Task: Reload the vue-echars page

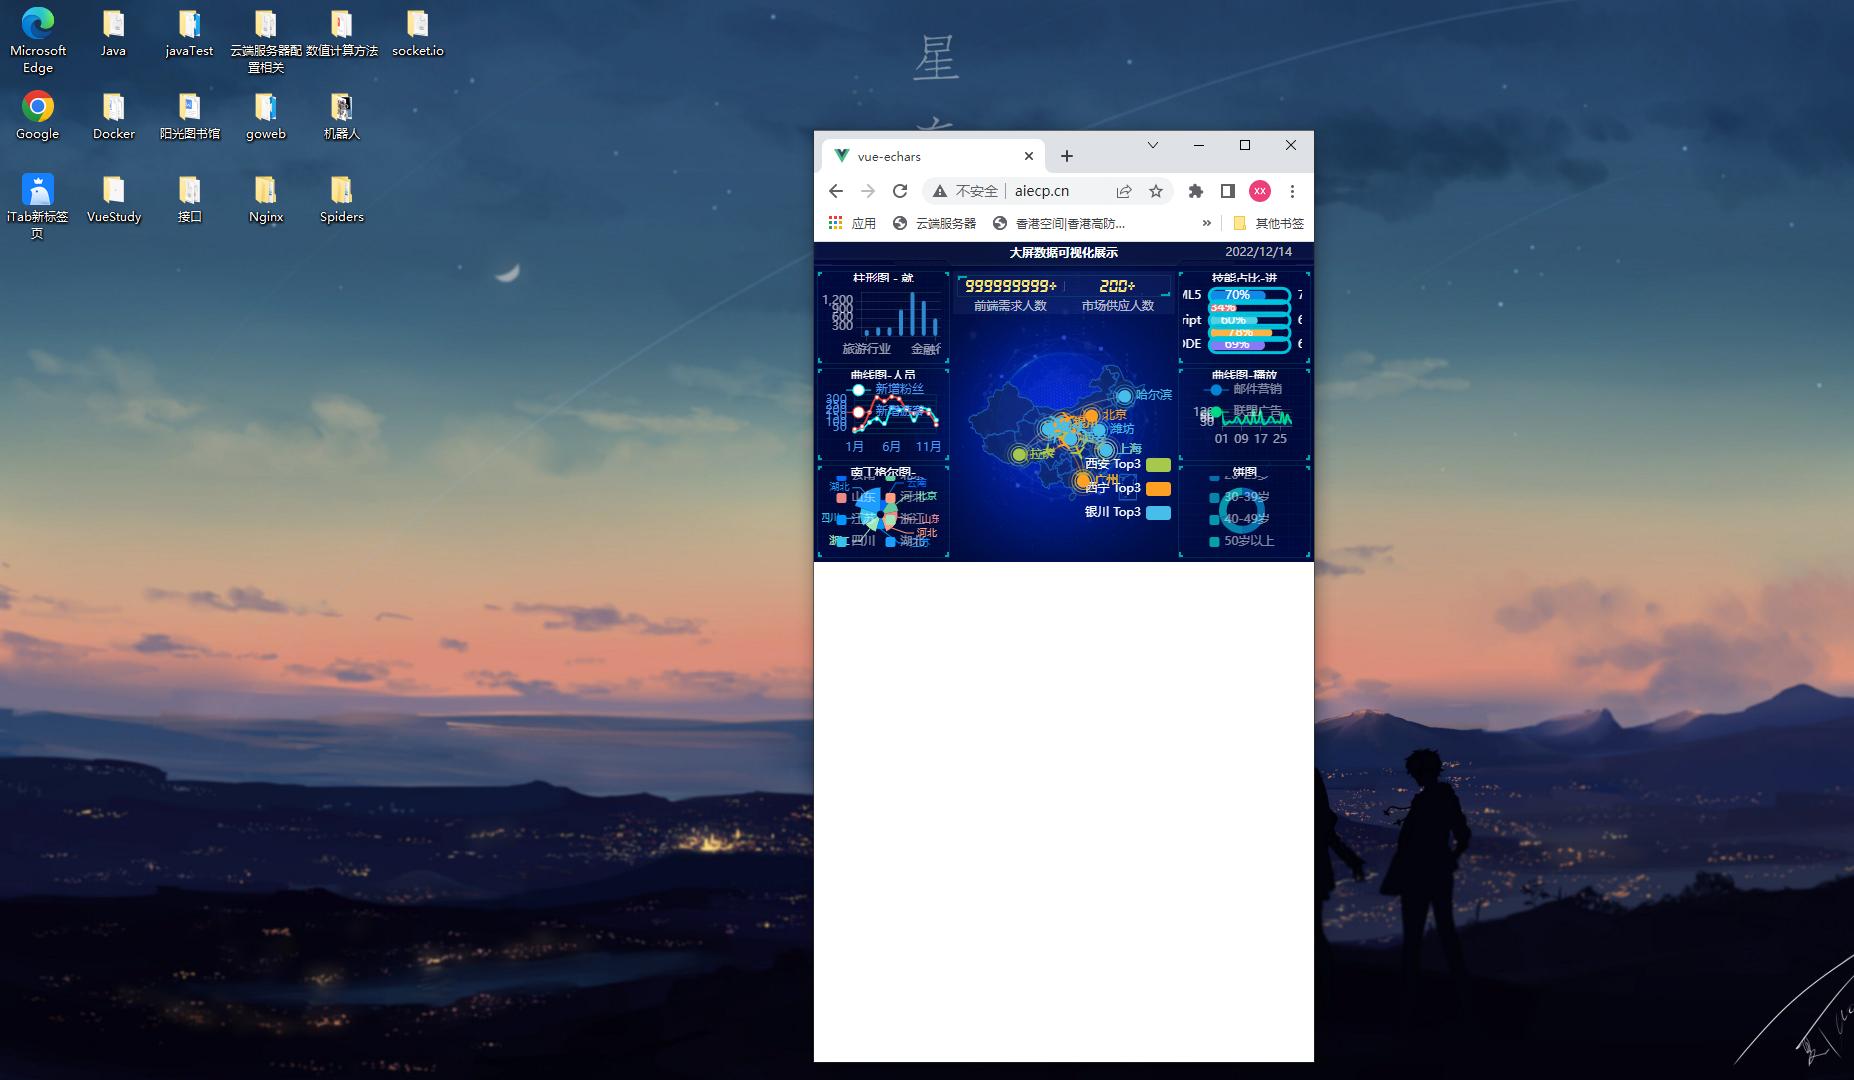Action: pyautogui.click(x=902, y=191)
